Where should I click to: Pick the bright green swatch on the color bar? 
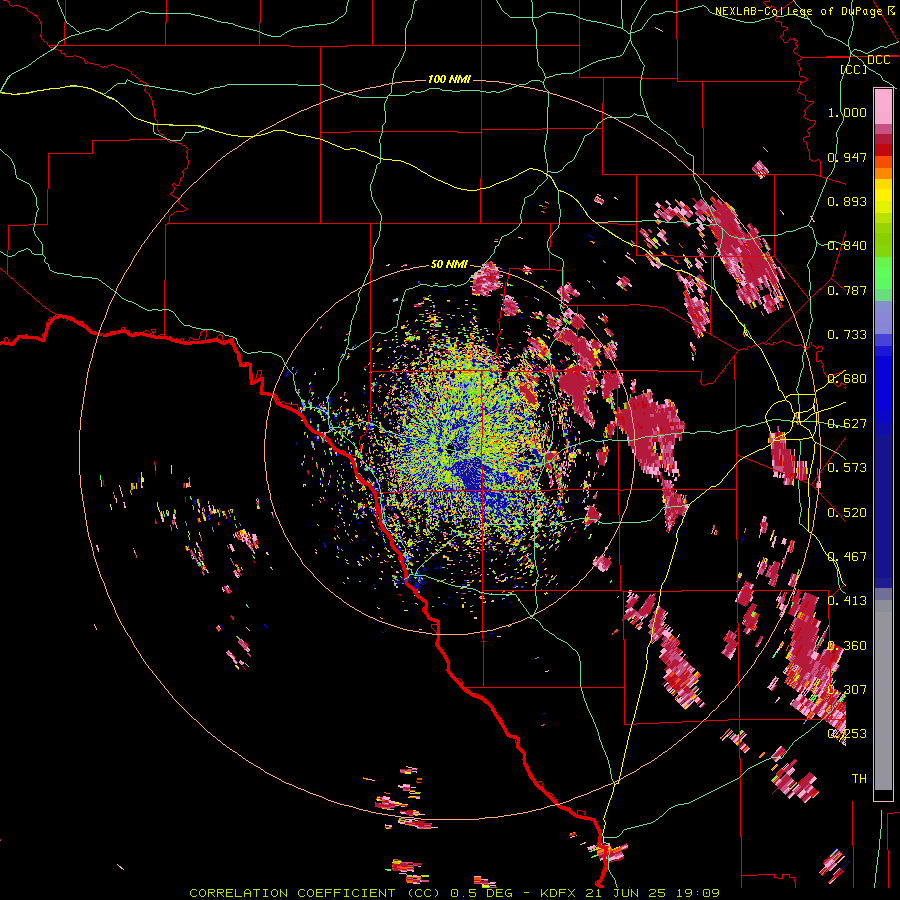(x=883, y=273)
